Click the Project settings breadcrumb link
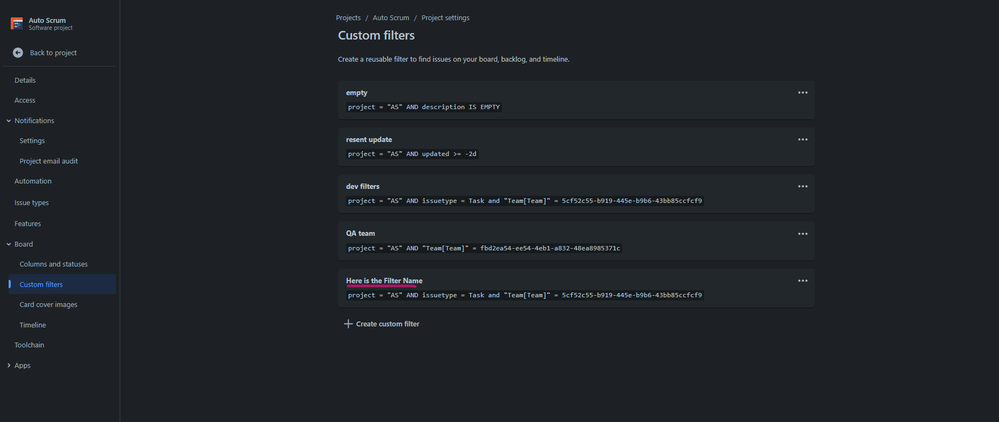The width and height of the screenshot is (999, 422). point(445,18)
